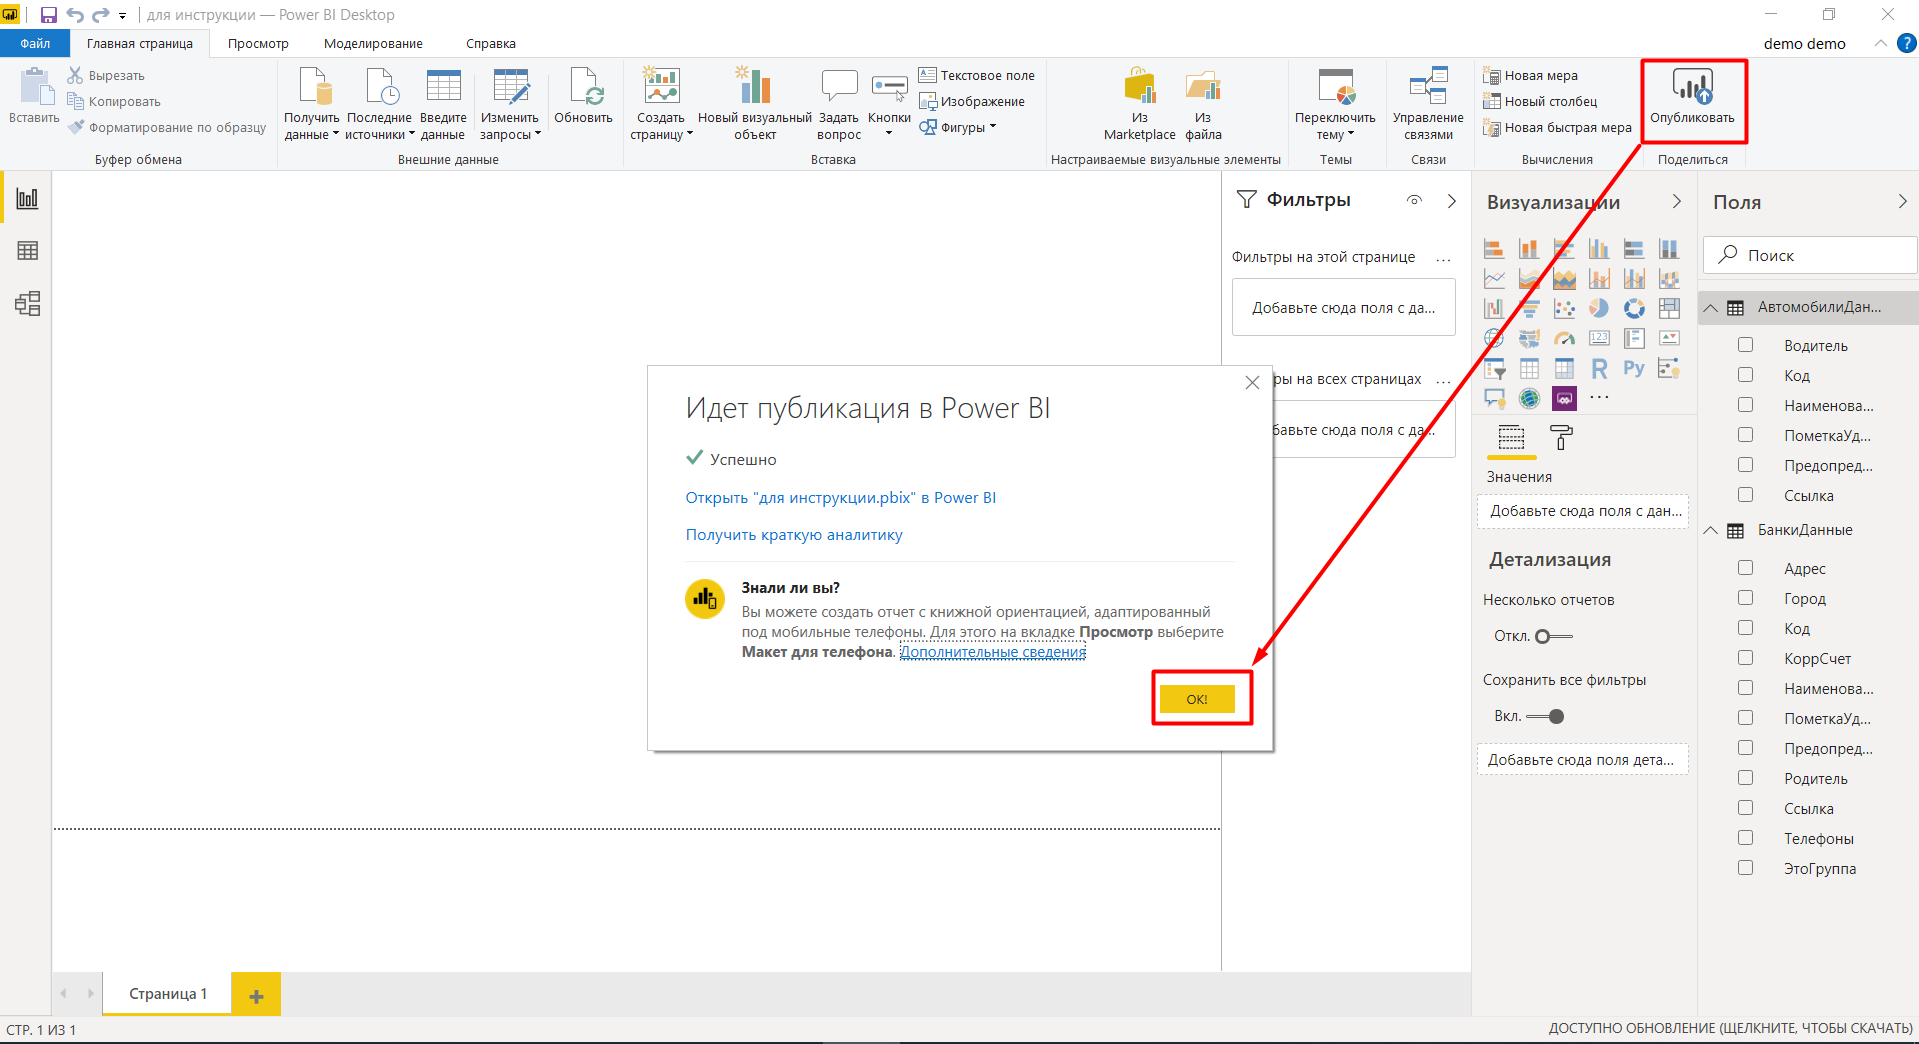This screenshot has height=1044, width=1919.
Task: Insert a Новый визуальный объект
Action: (x=755, y=104)
